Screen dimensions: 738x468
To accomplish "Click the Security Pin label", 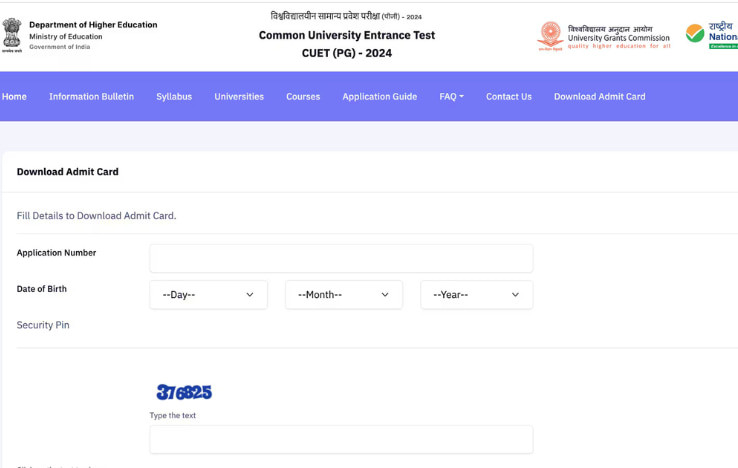I will tap(43, 325).
